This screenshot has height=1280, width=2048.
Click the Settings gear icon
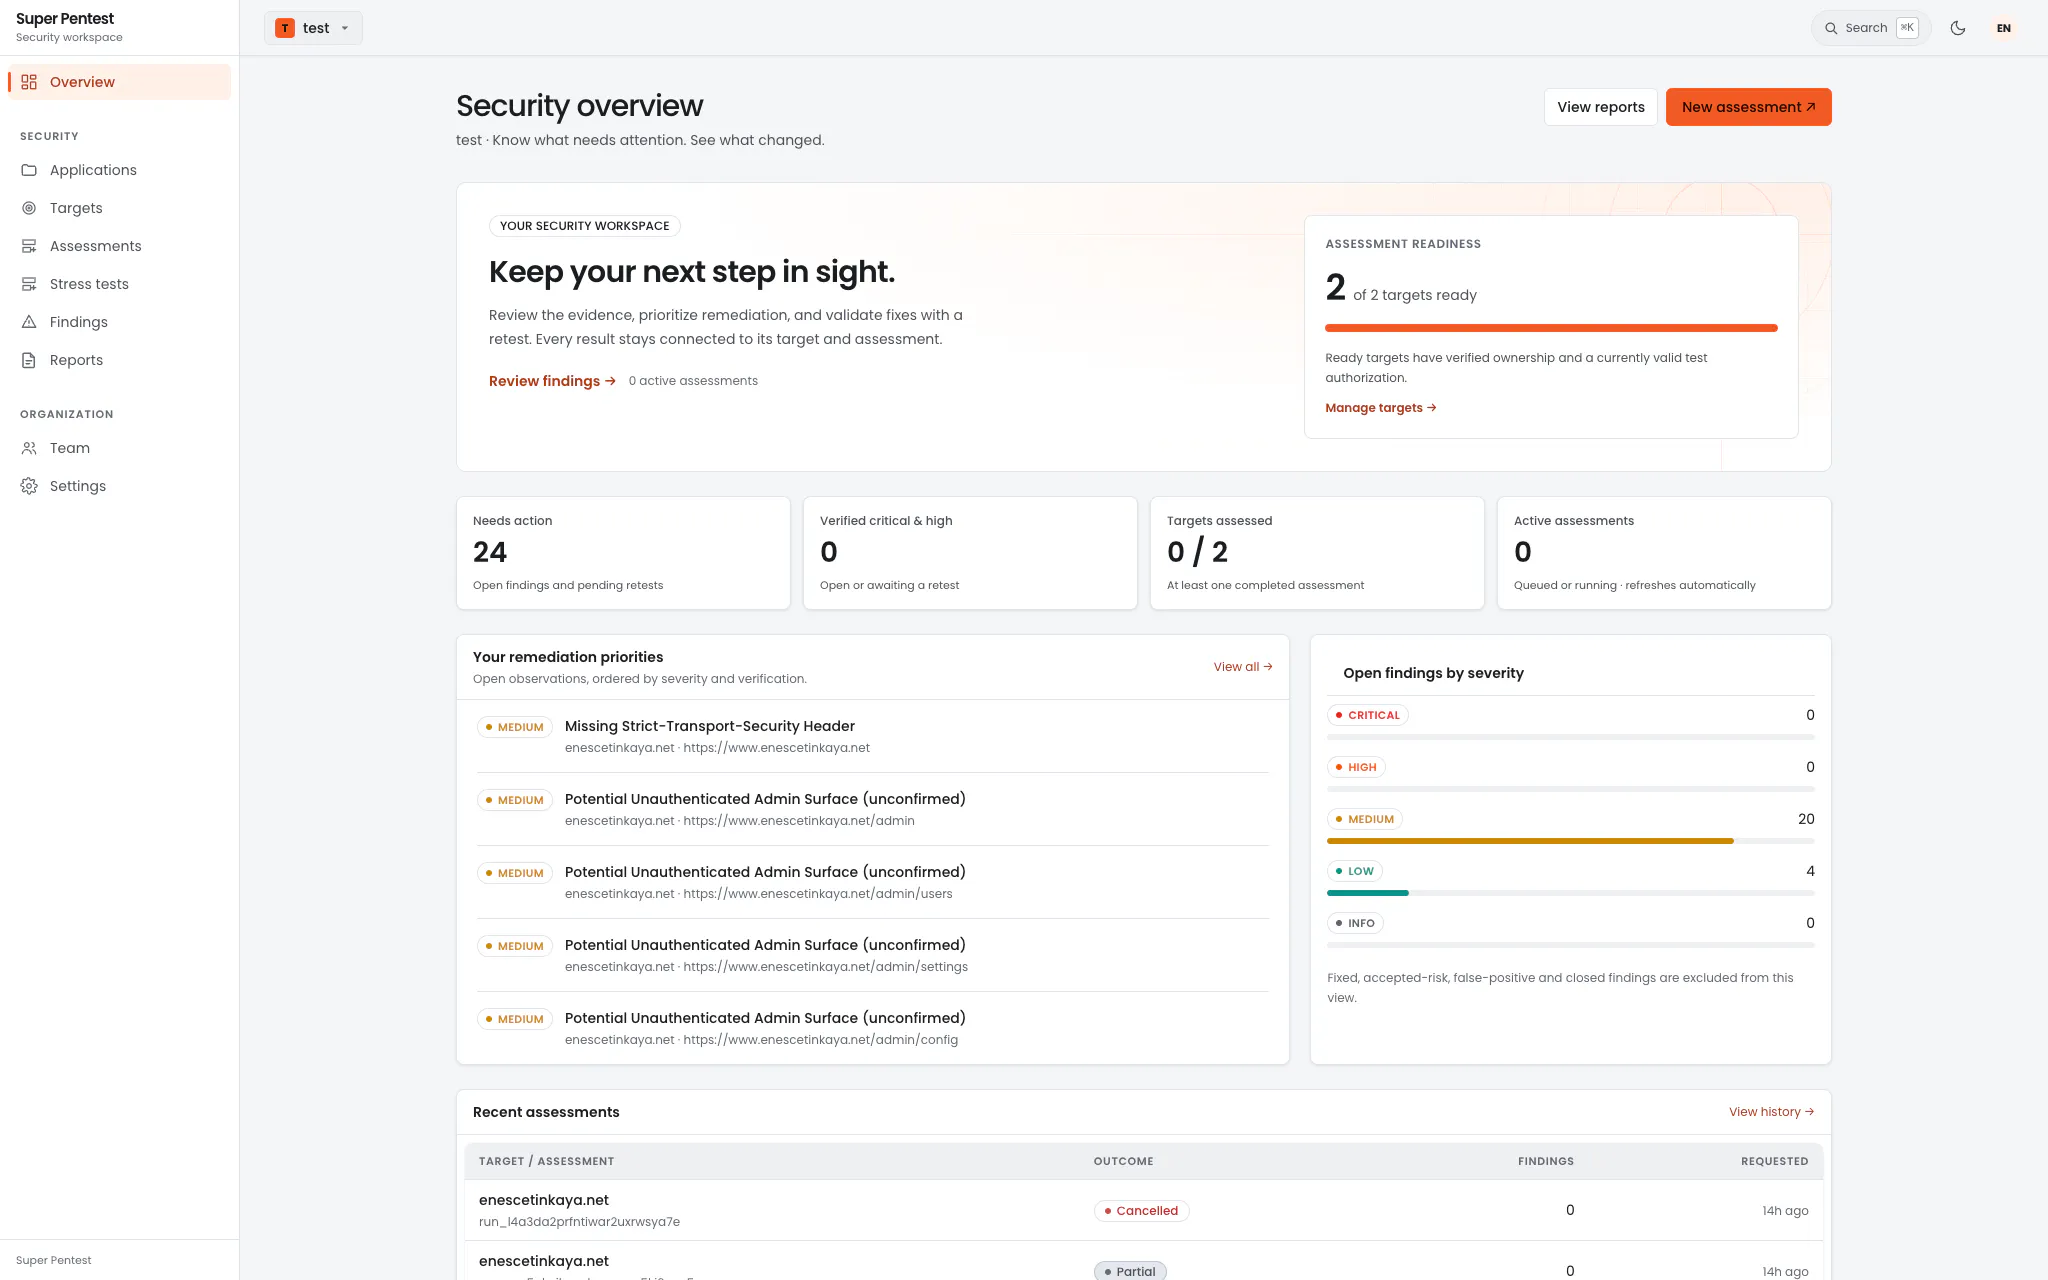click(29, 486)
